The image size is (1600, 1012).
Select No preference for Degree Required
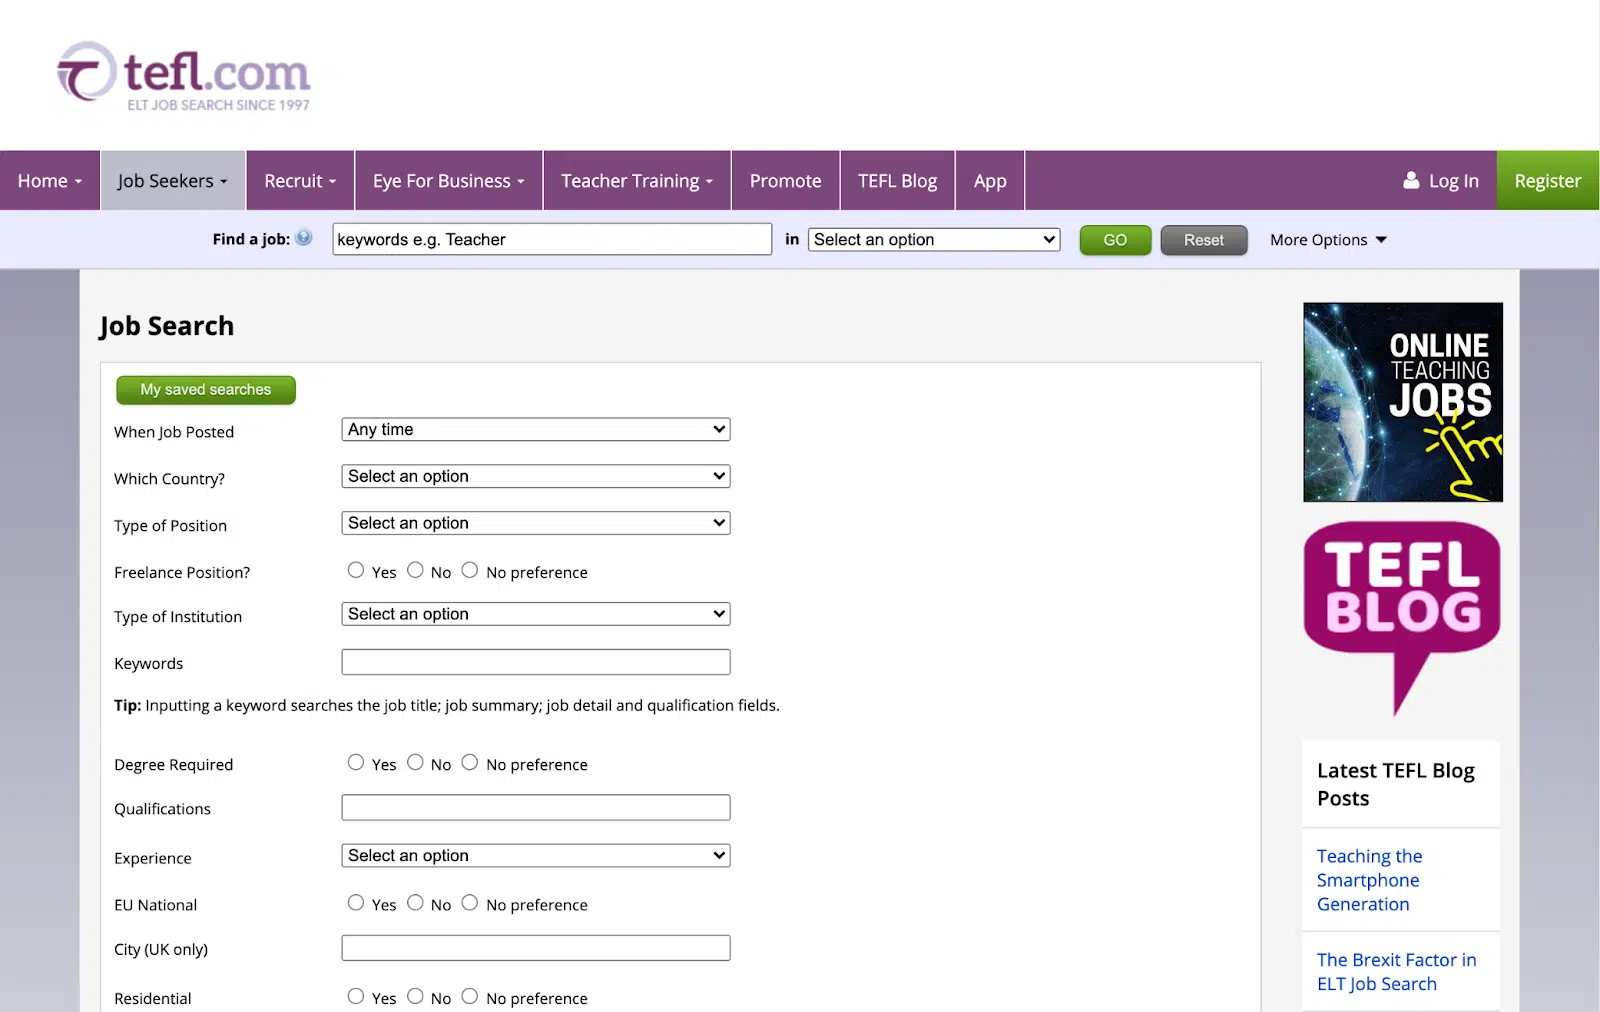470,762
